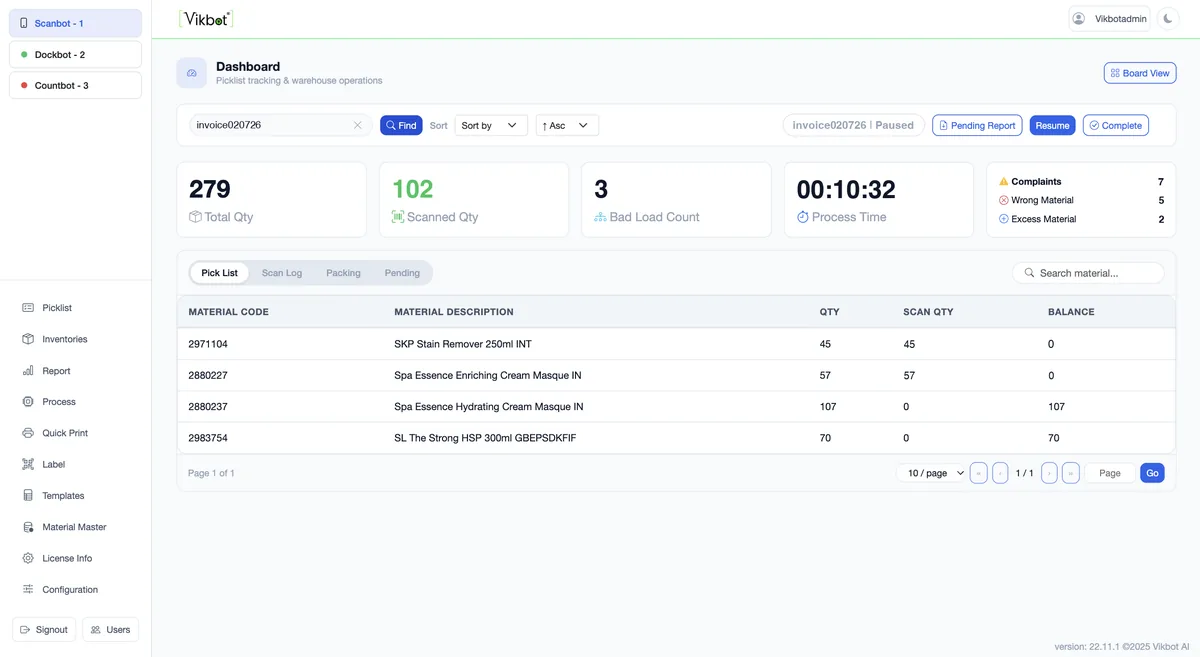Screen dimensions: 1200x657
Task: Select material code 2971104
Action: pos(208,344)
